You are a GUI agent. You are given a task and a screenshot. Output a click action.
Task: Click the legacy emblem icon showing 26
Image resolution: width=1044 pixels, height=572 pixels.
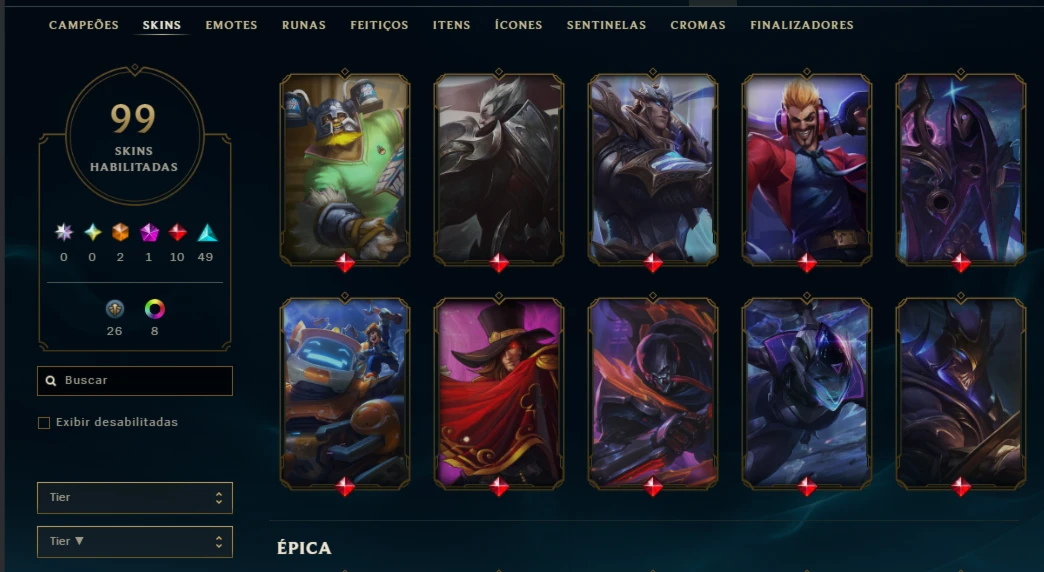pos(115,309)
